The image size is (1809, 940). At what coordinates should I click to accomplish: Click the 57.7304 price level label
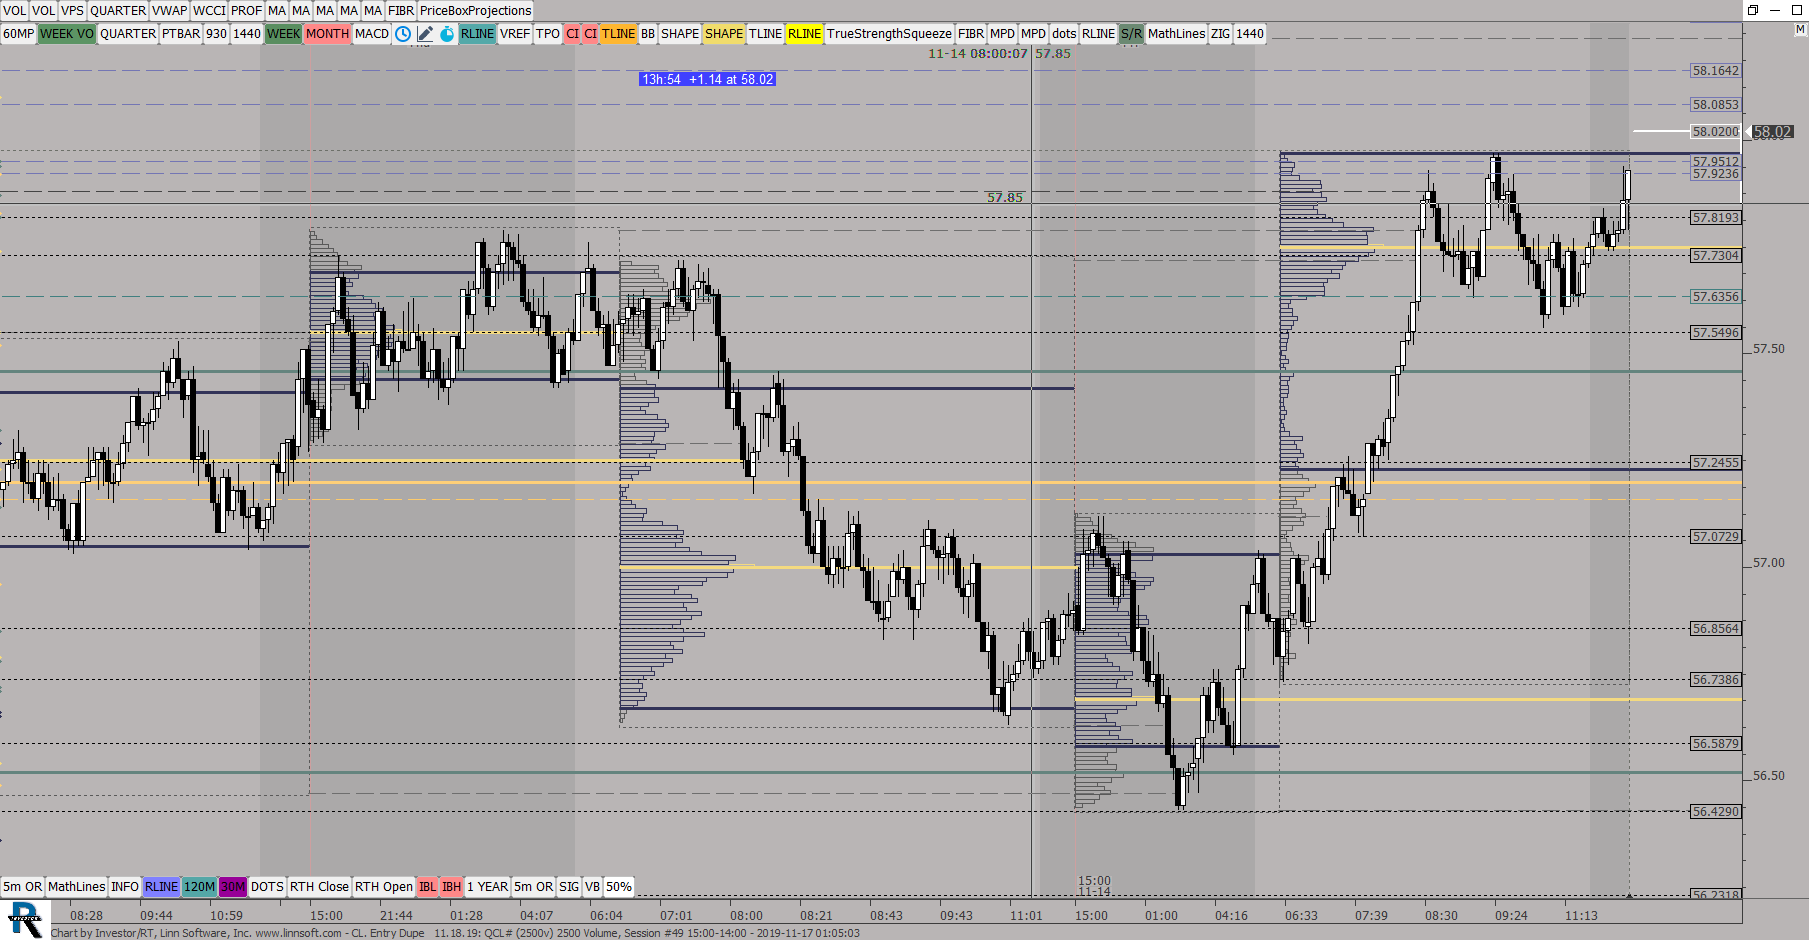[x=1715, y=256]
